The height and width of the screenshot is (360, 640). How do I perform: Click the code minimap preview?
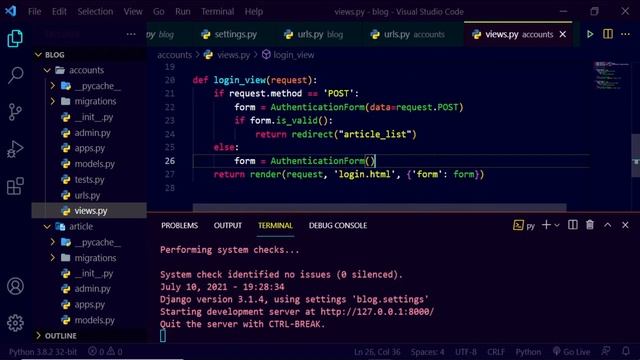611,76
